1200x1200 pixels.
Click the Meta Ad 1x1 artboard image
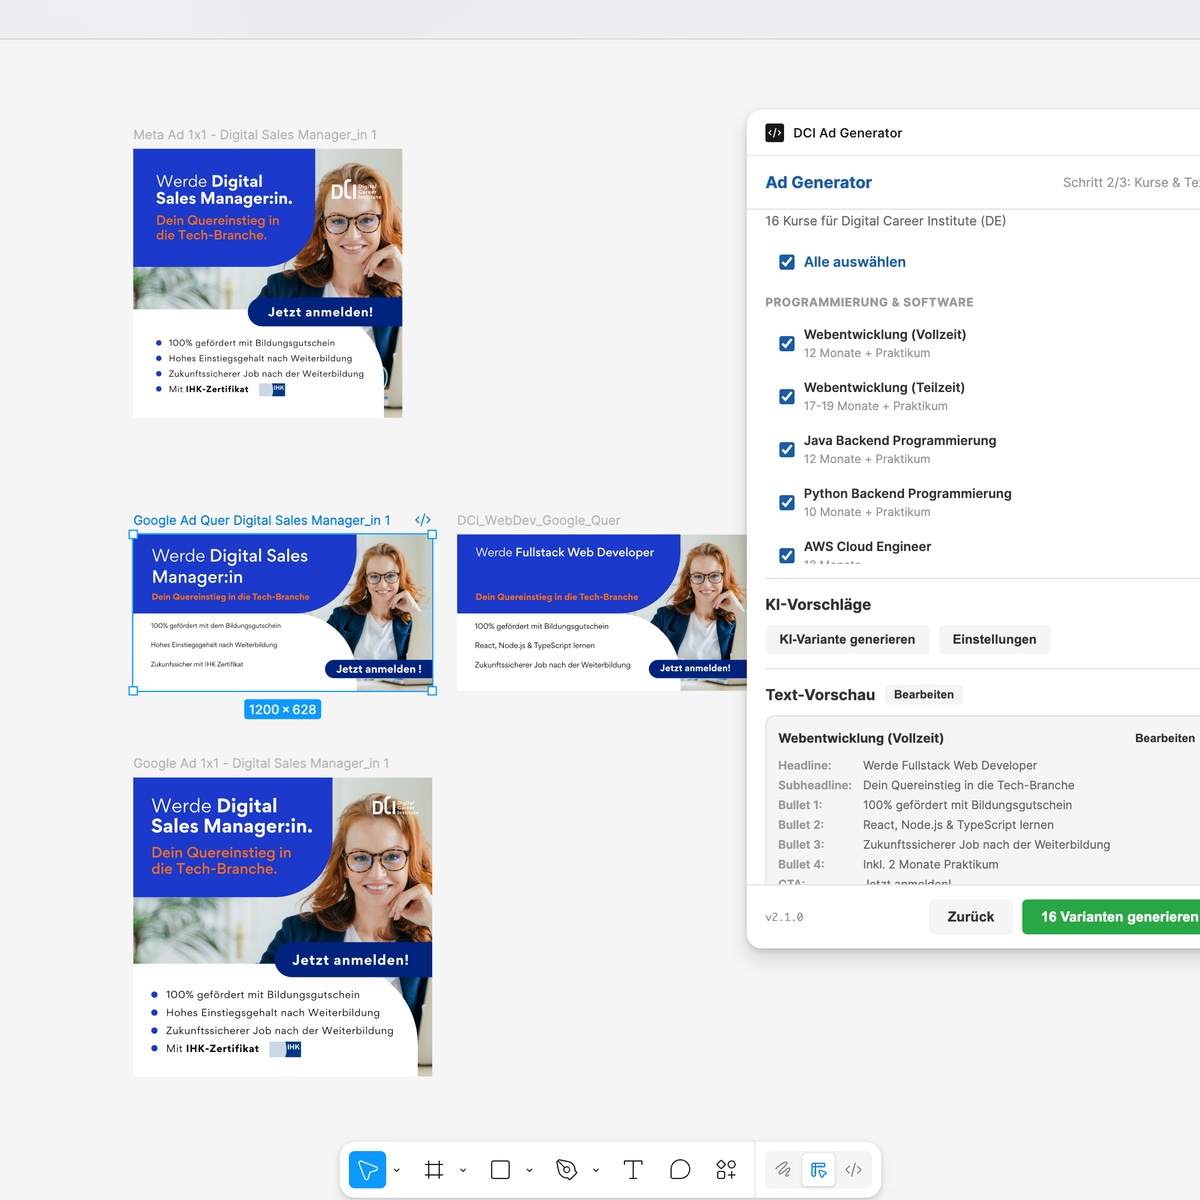(268, 283)
